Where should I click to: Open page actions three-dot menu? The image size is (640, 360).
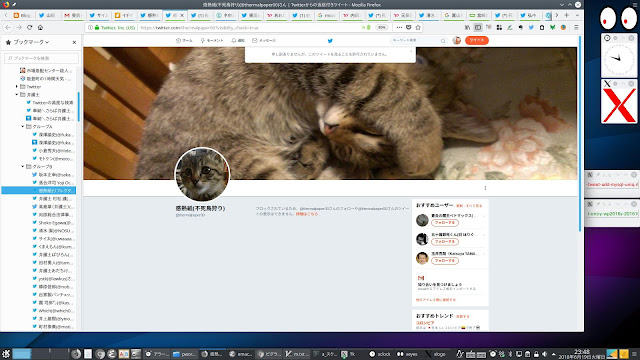tap(399, 27)
